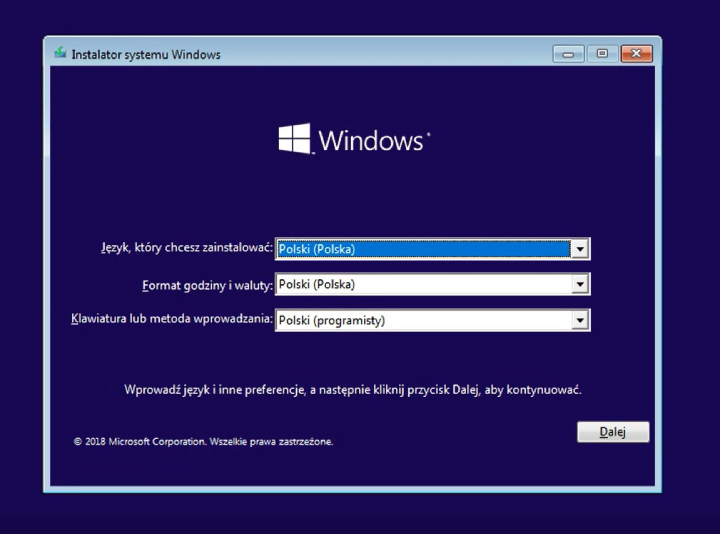Click the installer icon in title bar
The image size is (720, 534).
60,53
